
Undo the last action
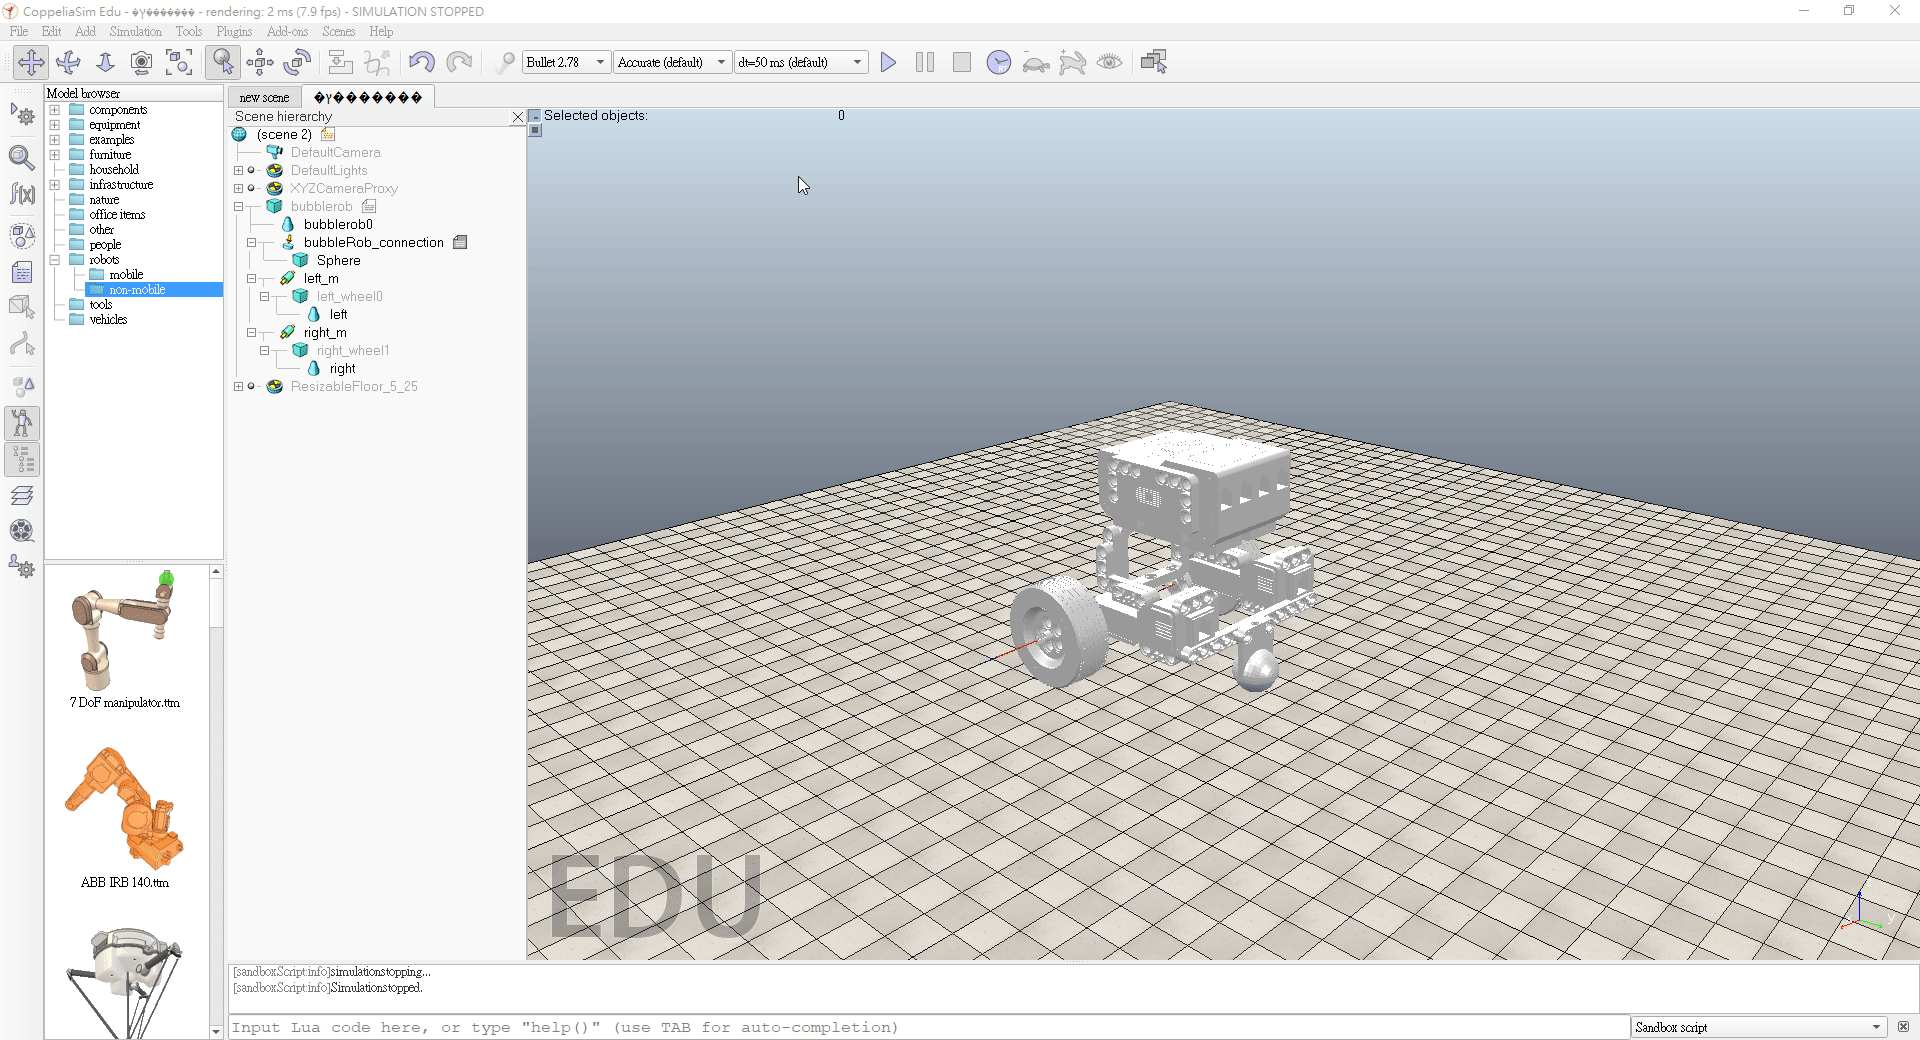pyautogui.click(x=421, y=62)
